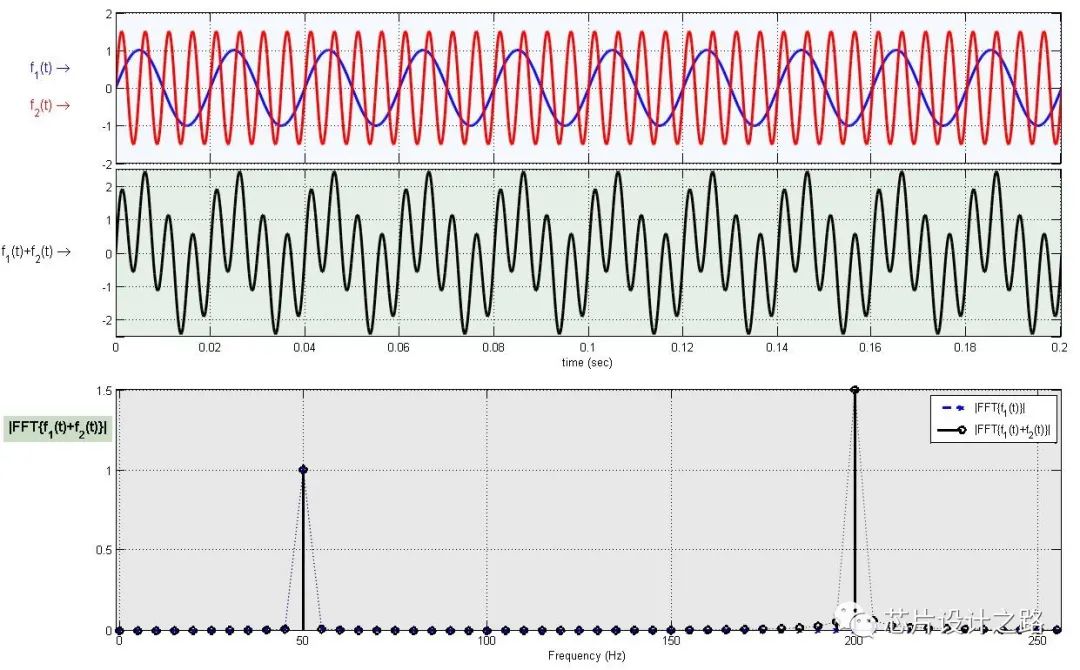1080x670 pixels.
Task: Click the 150 tick on the frequency axis
Action: pyautogui.click(x=671, y=640)
